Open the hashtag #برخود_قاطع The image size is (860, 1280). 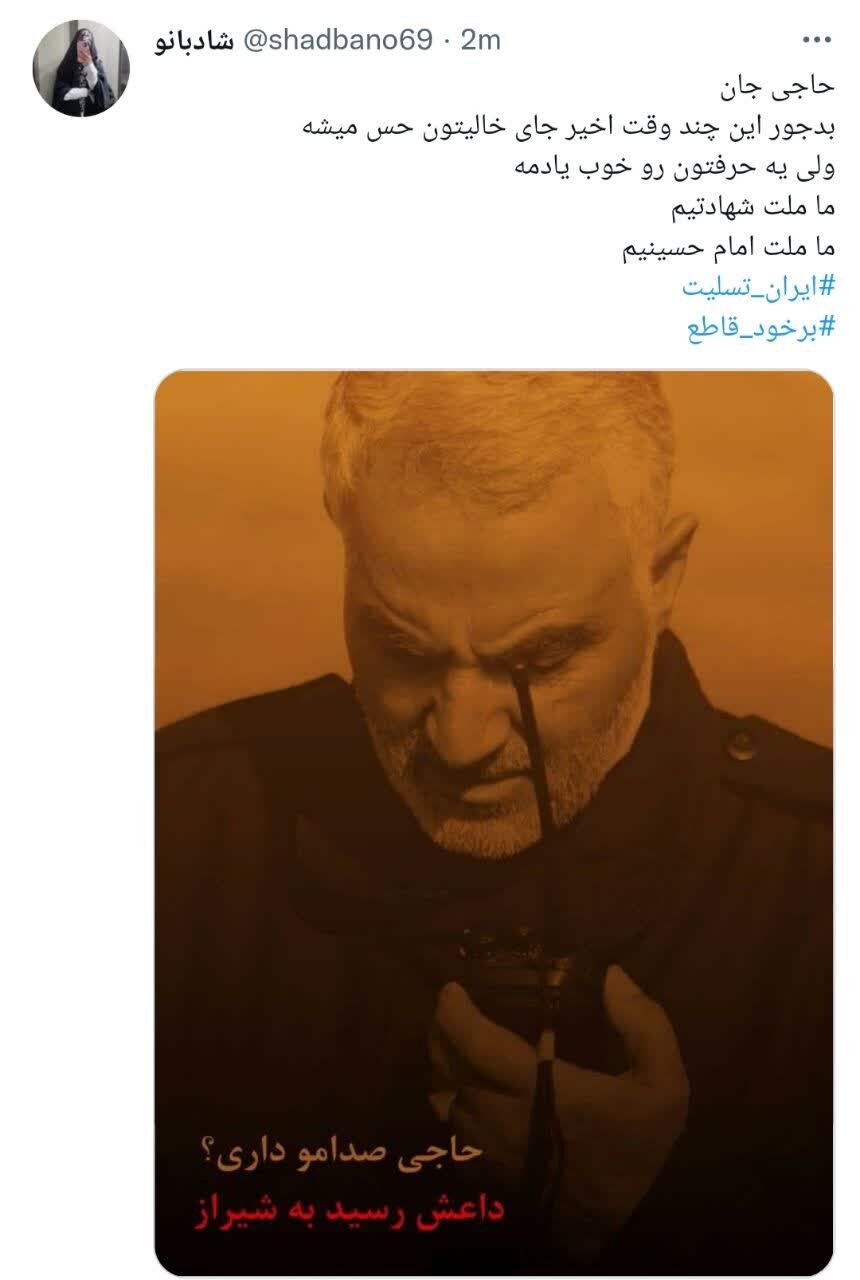pyautogui.click(x=760, y=328)
